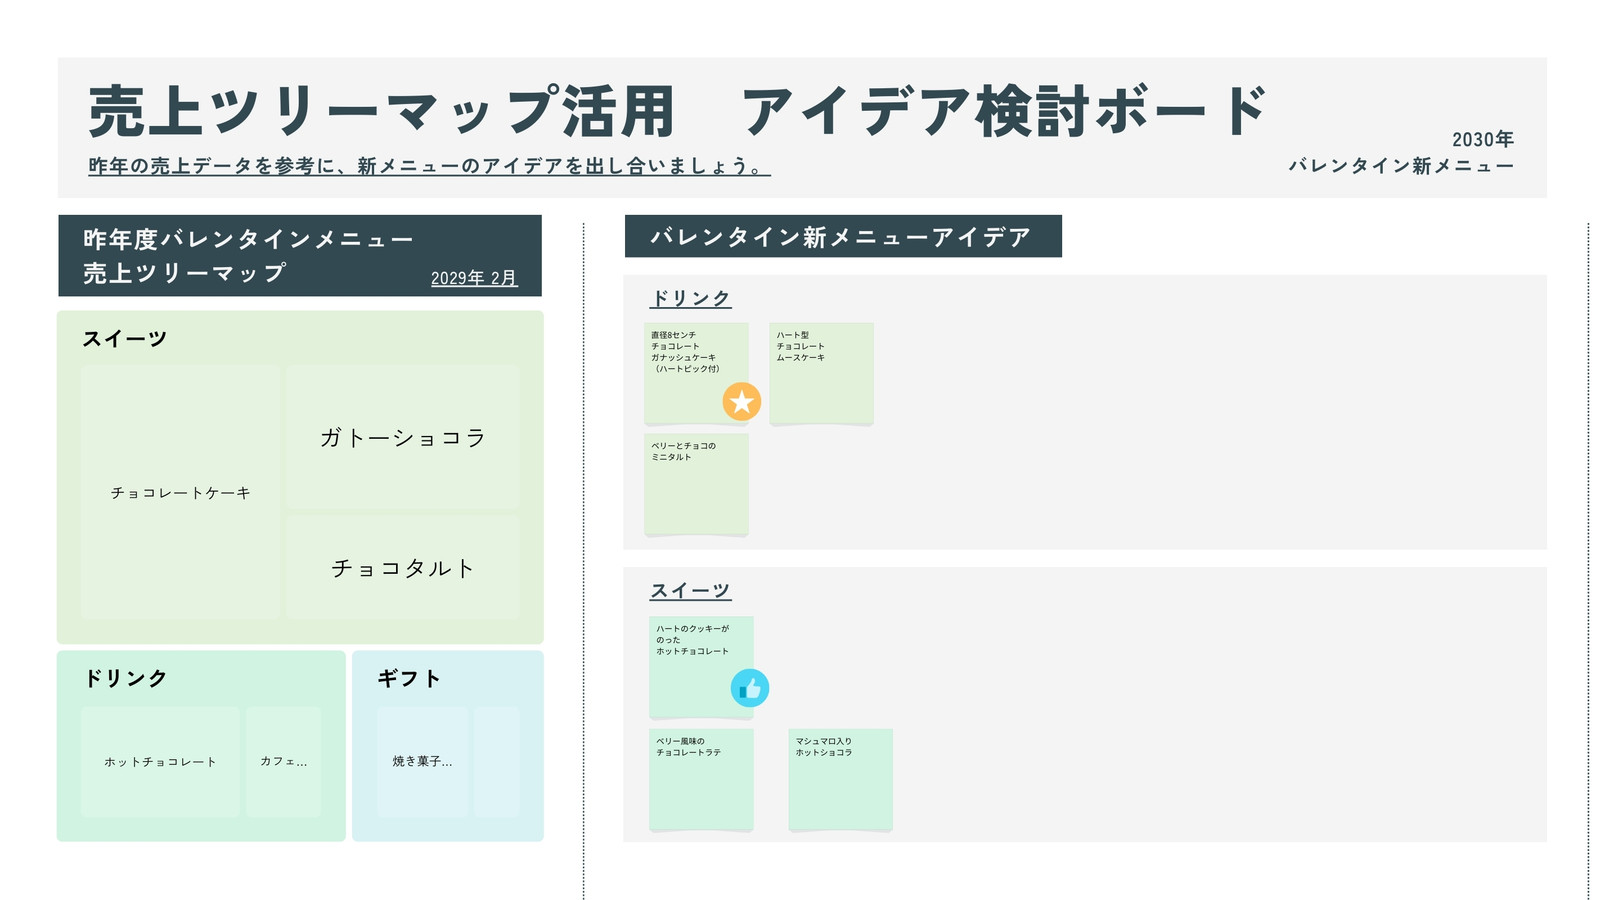Click the ガトーショコラ treemap tile

pyautogui.click(x=403, y=437)
